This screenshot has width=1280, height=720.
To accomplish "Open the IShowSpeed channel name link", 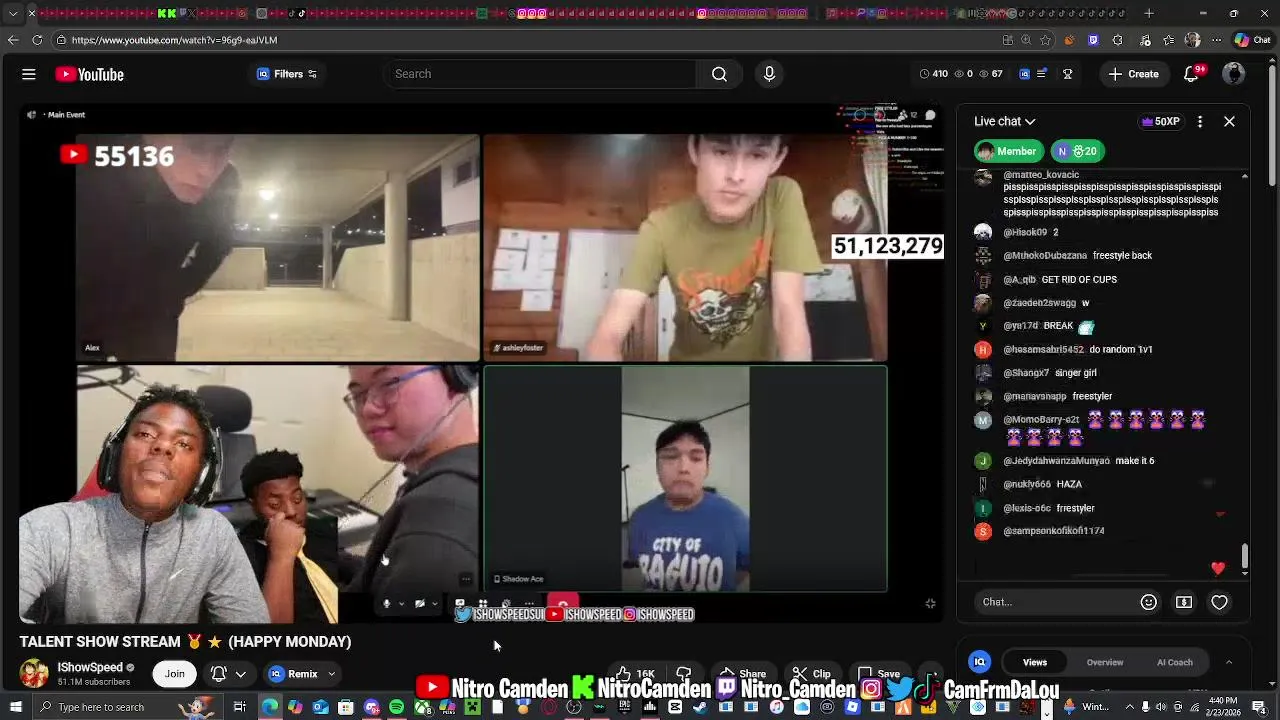I will 90,667.
